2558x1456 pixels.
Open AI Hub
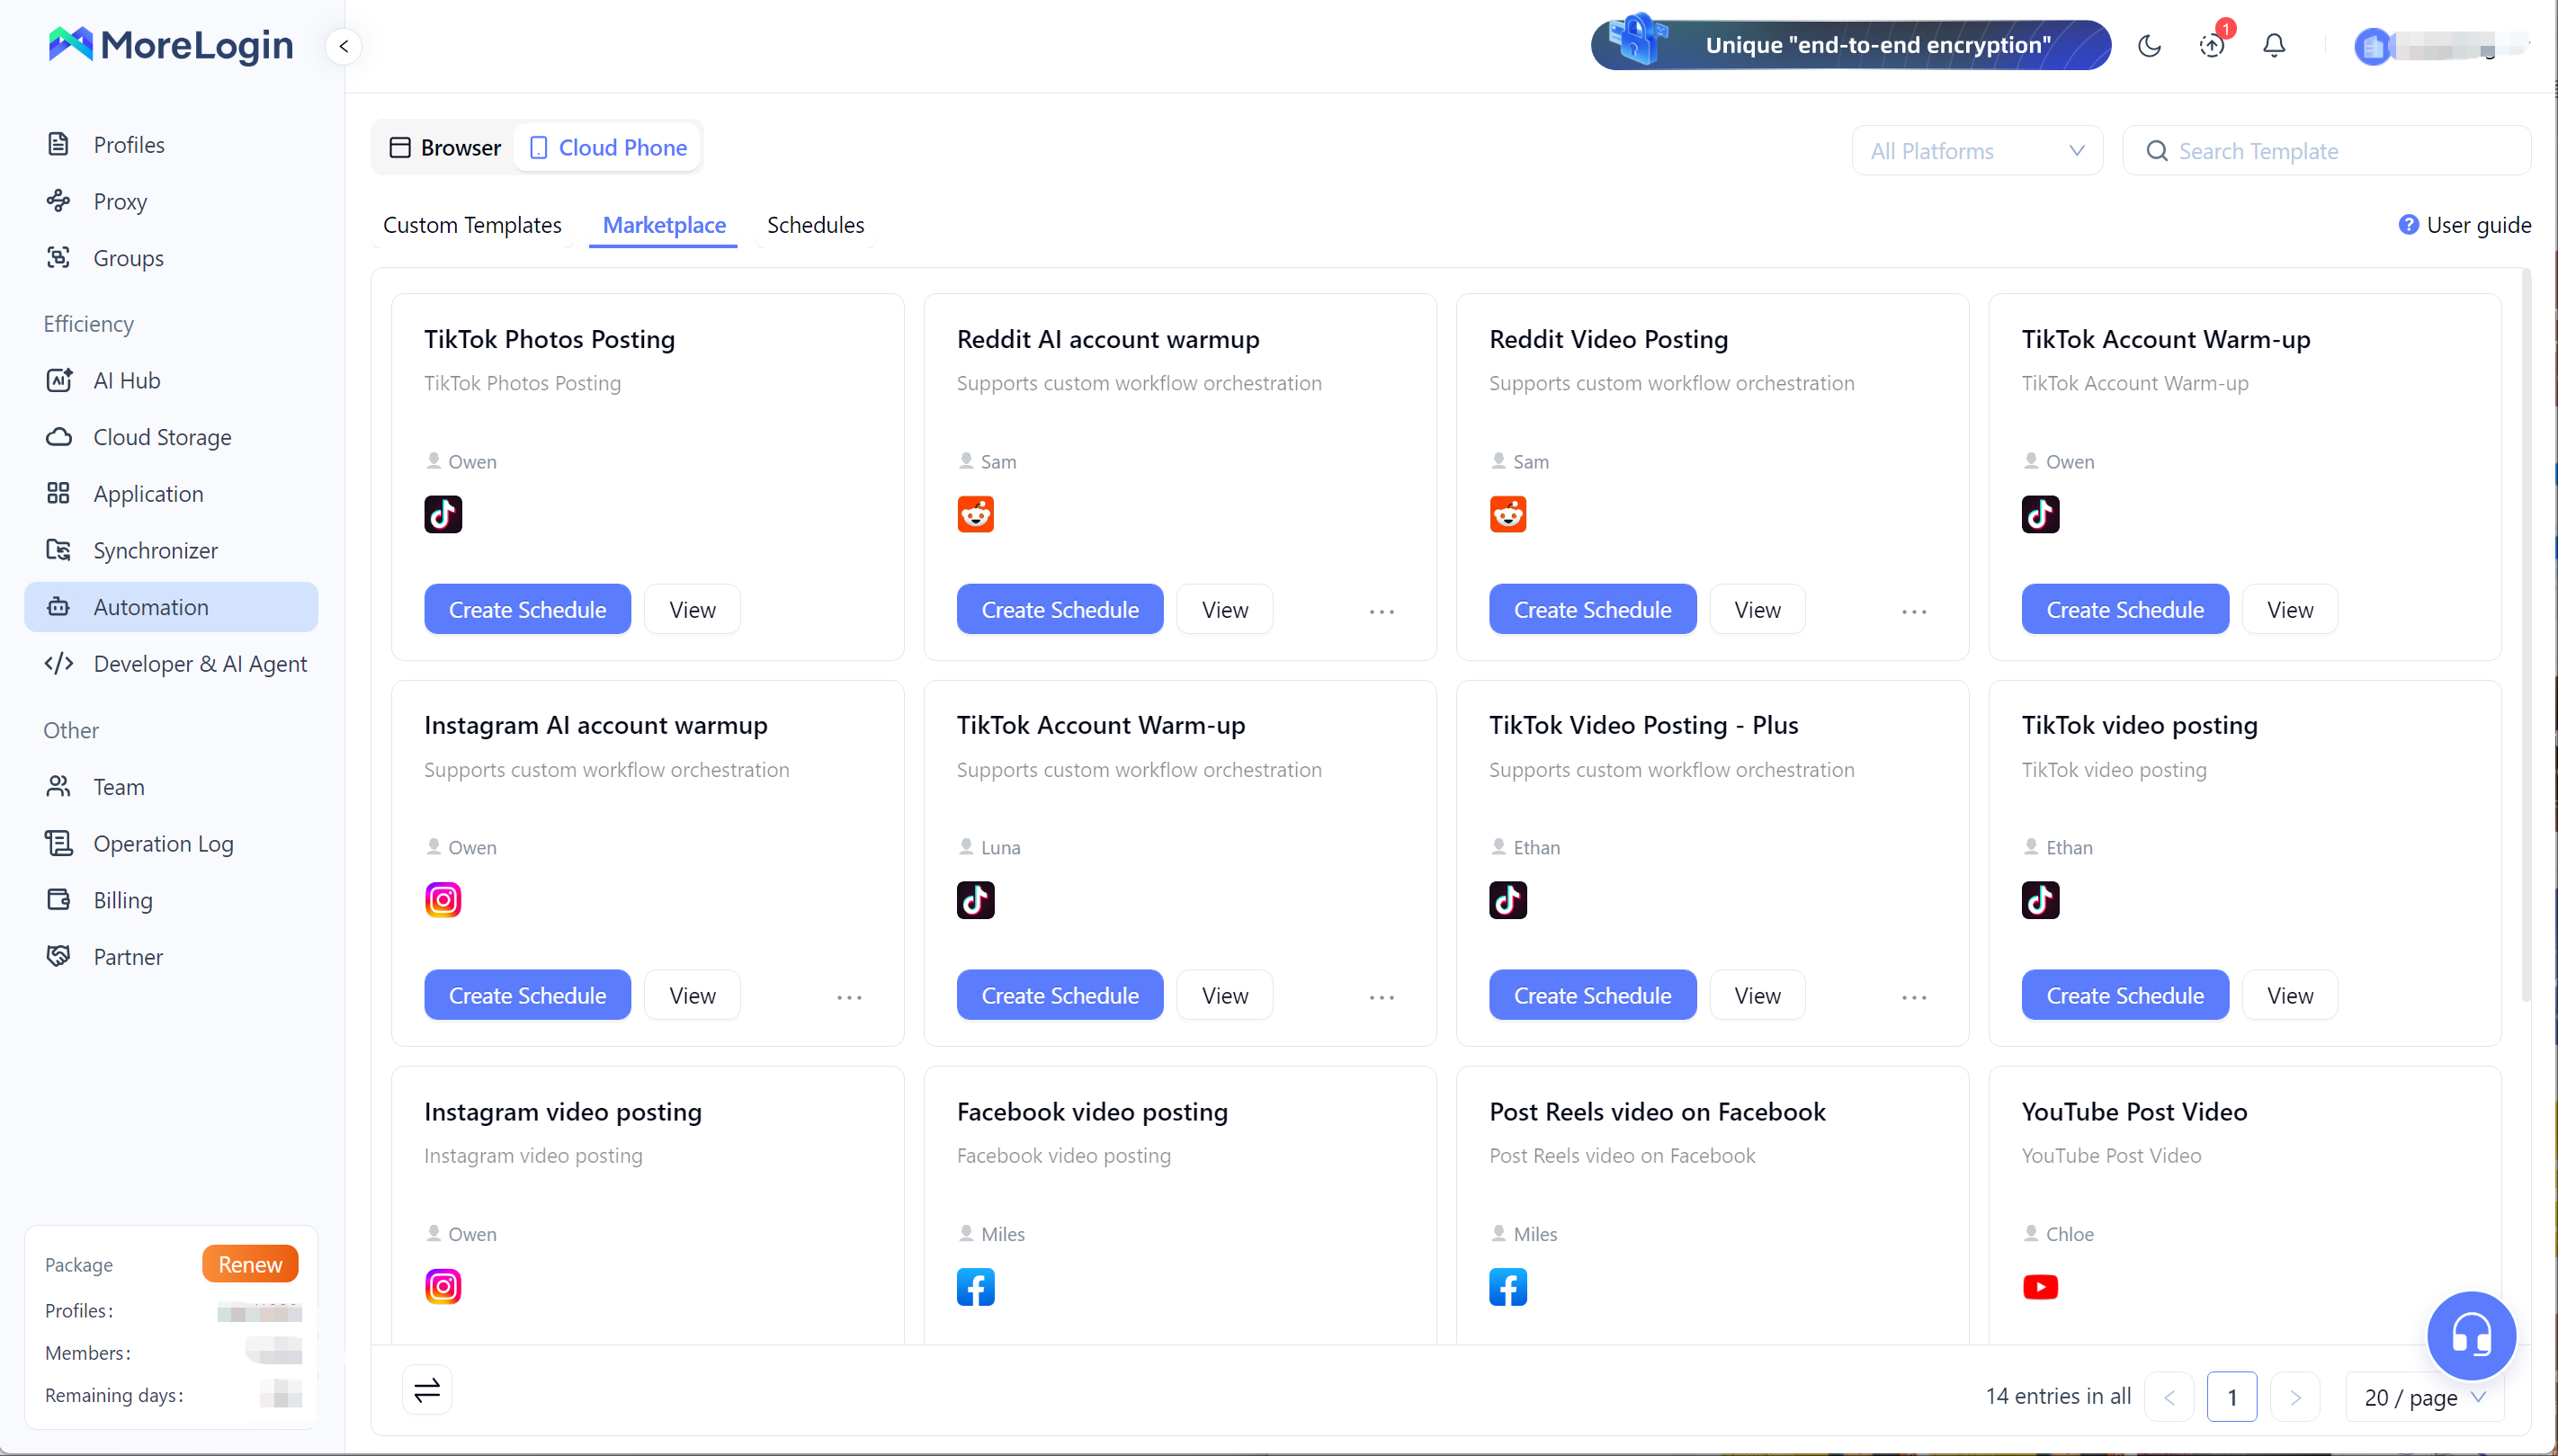[x=171, y=380]
